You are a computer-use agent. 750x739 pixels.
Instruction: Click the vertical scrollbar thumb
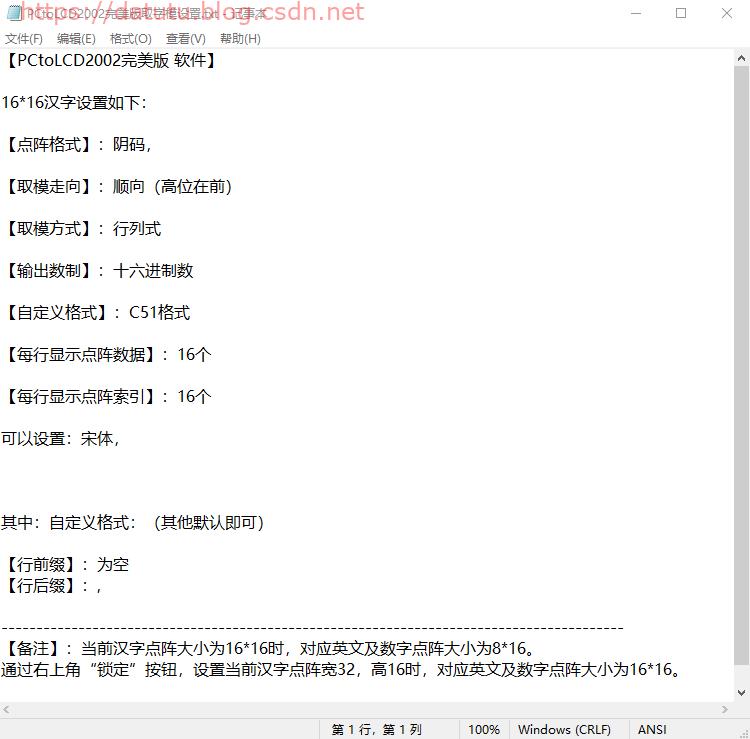741,360
